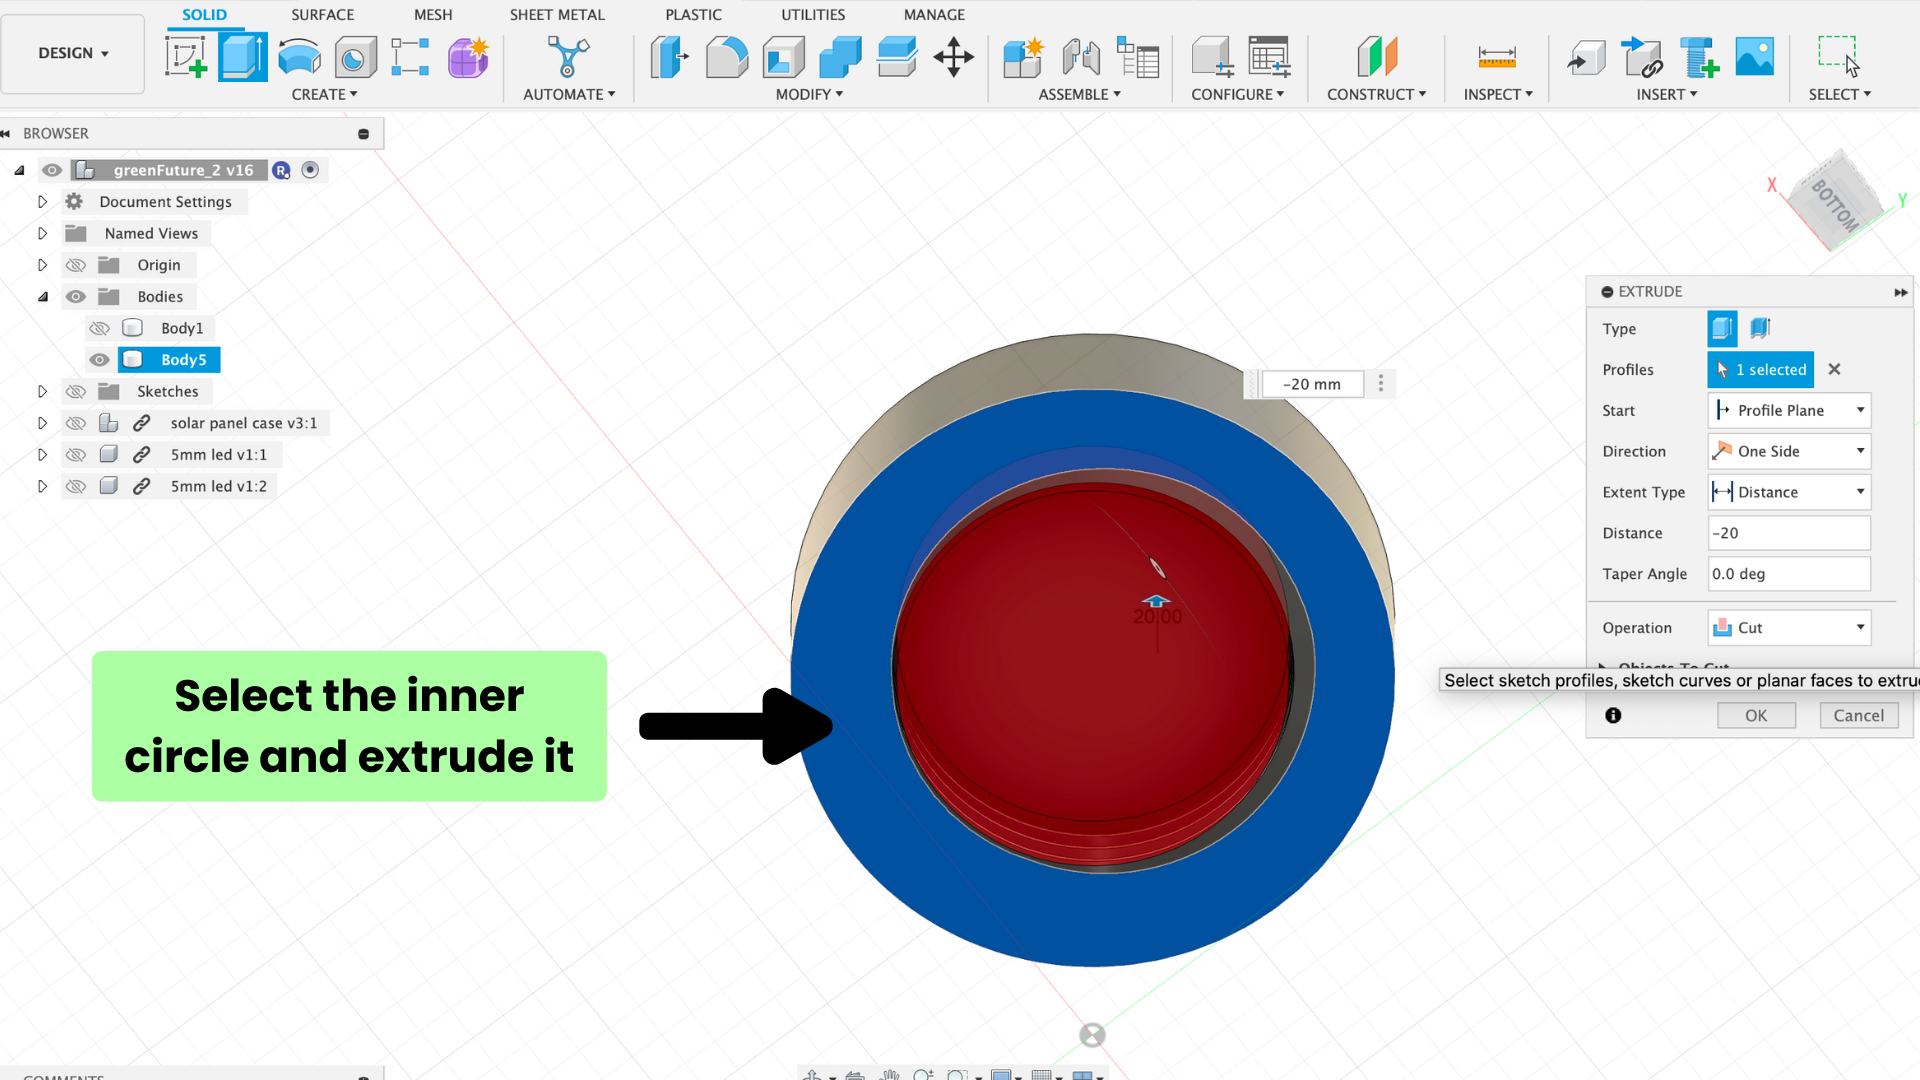Click the 1 selected profiles button

coord(1760,369)
